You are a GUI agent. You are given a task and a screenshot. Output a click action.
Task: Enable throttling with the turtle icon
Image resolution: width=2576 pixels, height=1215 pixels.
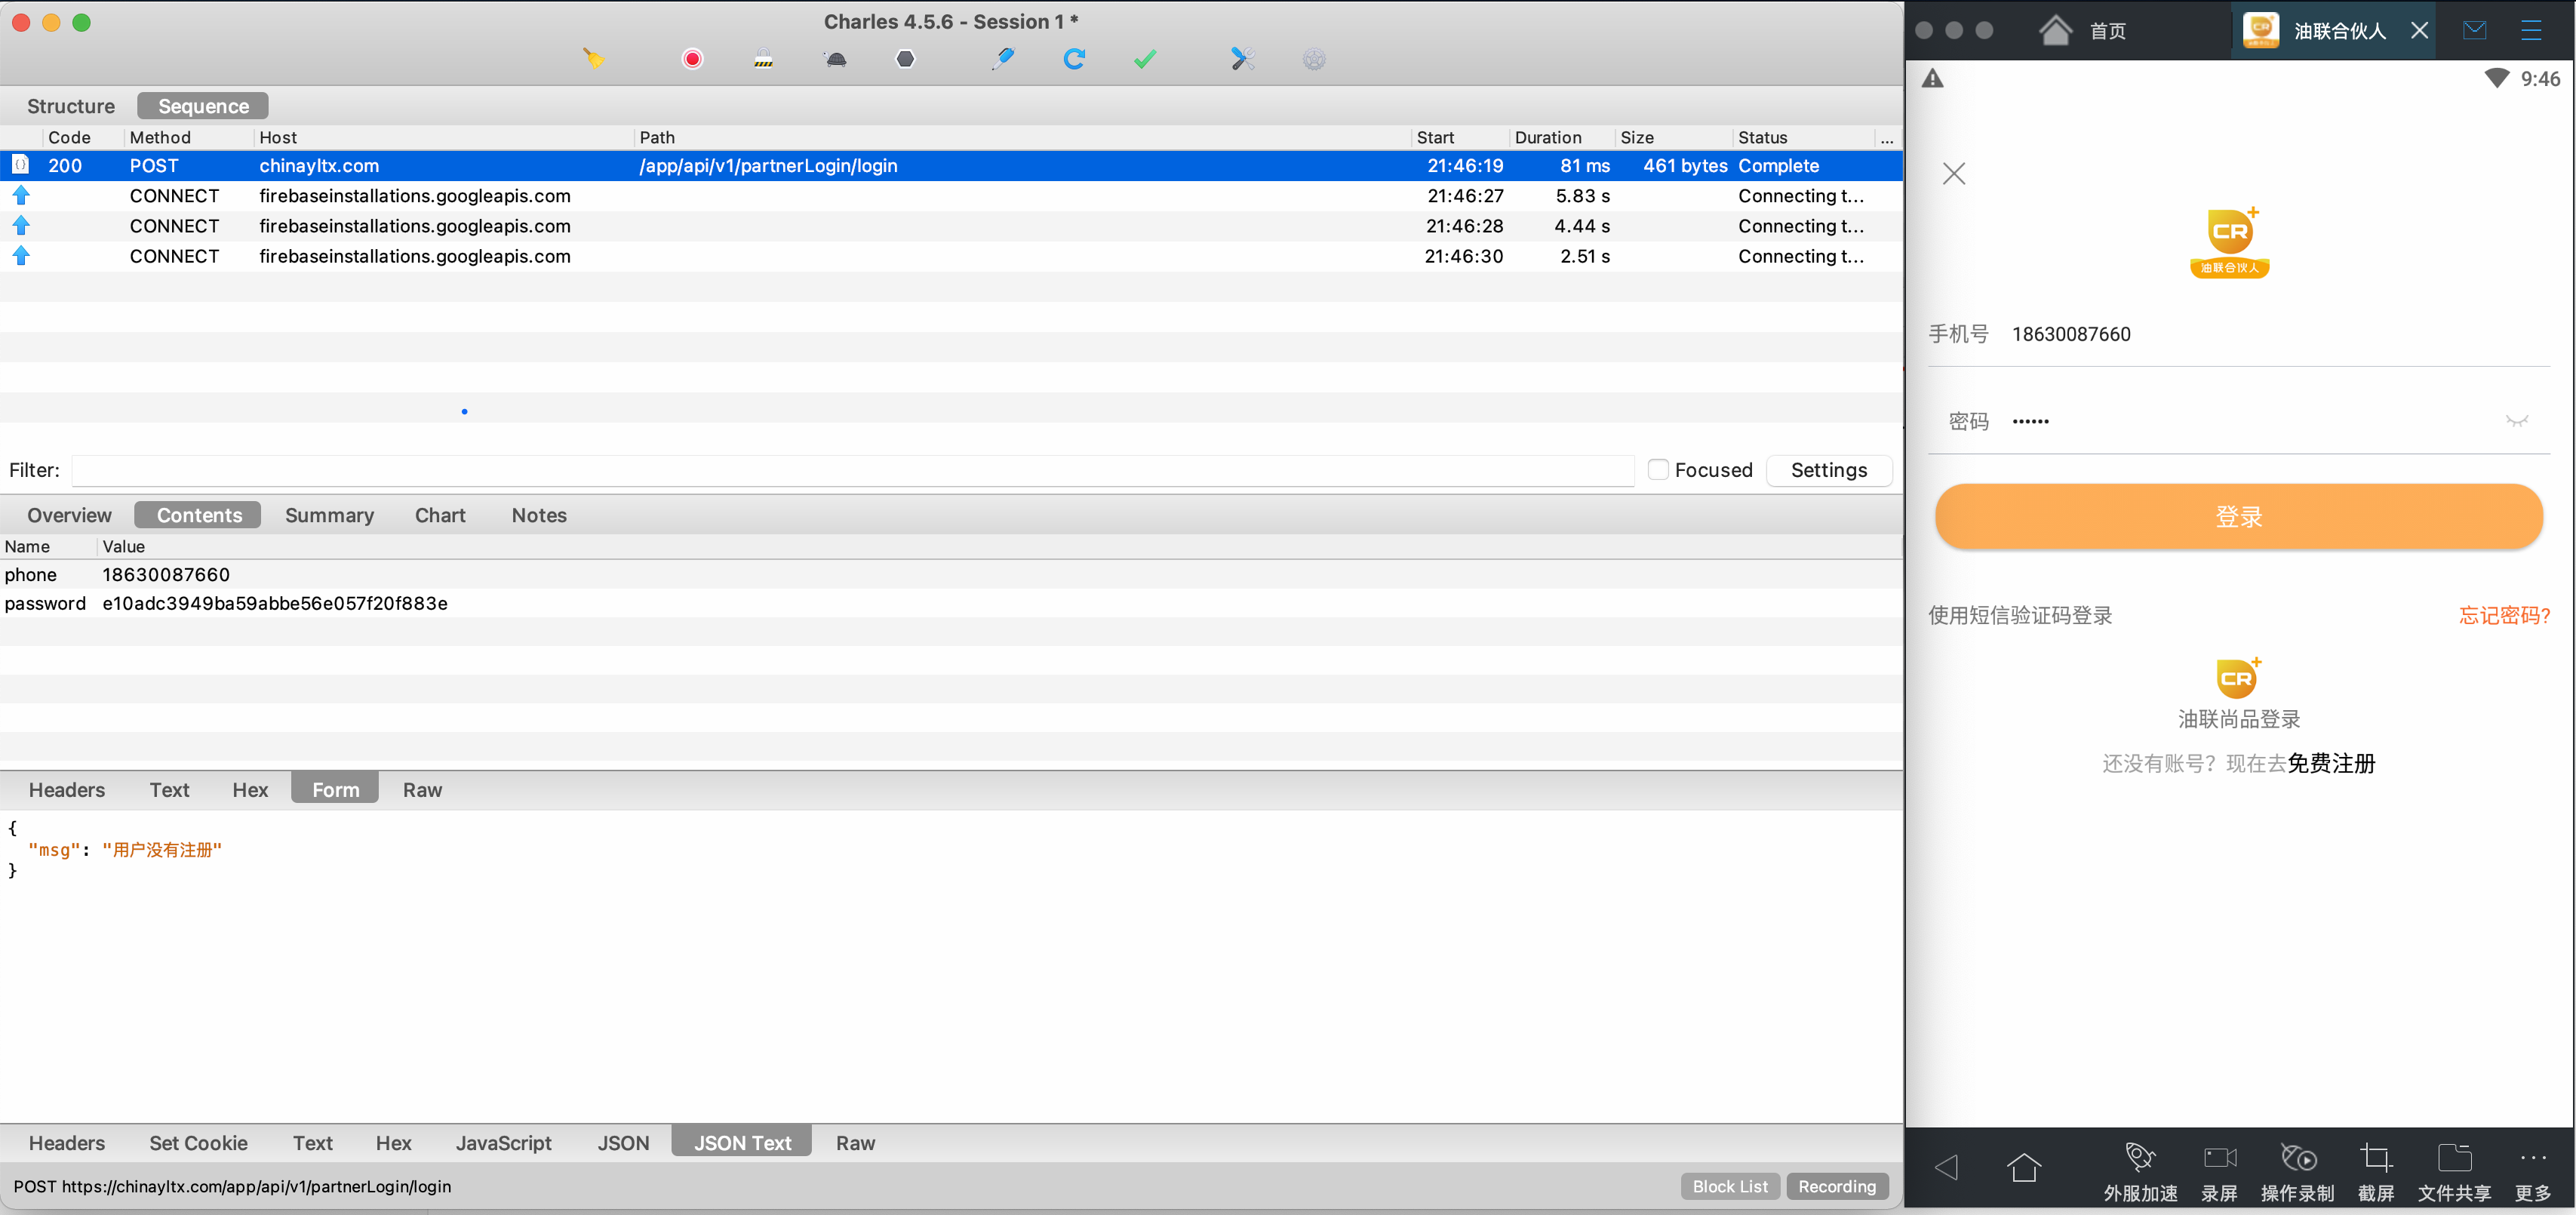pos(836,59)
